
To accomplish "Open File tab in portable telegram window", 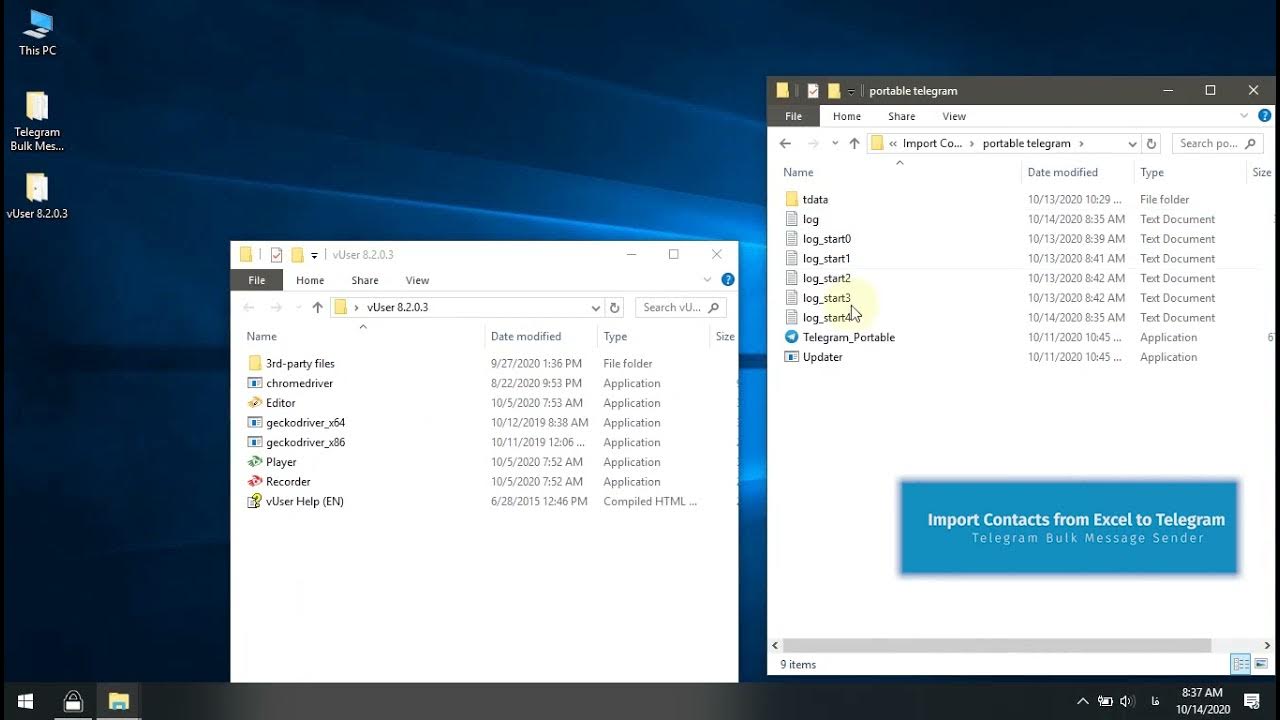I will pos(793,116).
